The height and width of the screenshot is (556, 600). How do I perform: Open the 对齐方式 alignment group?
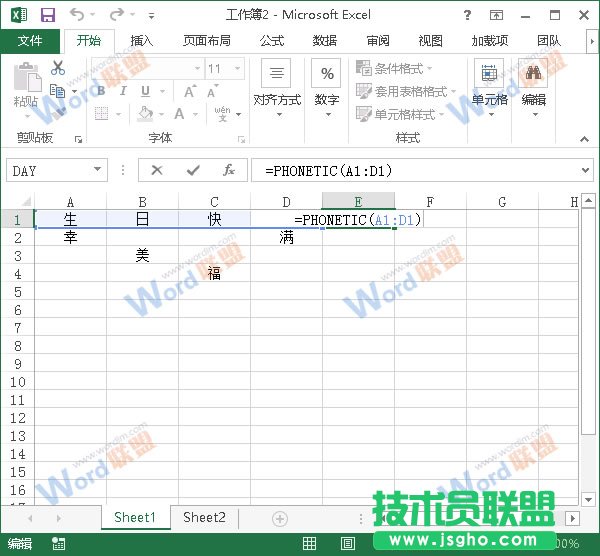coord(277,89)
